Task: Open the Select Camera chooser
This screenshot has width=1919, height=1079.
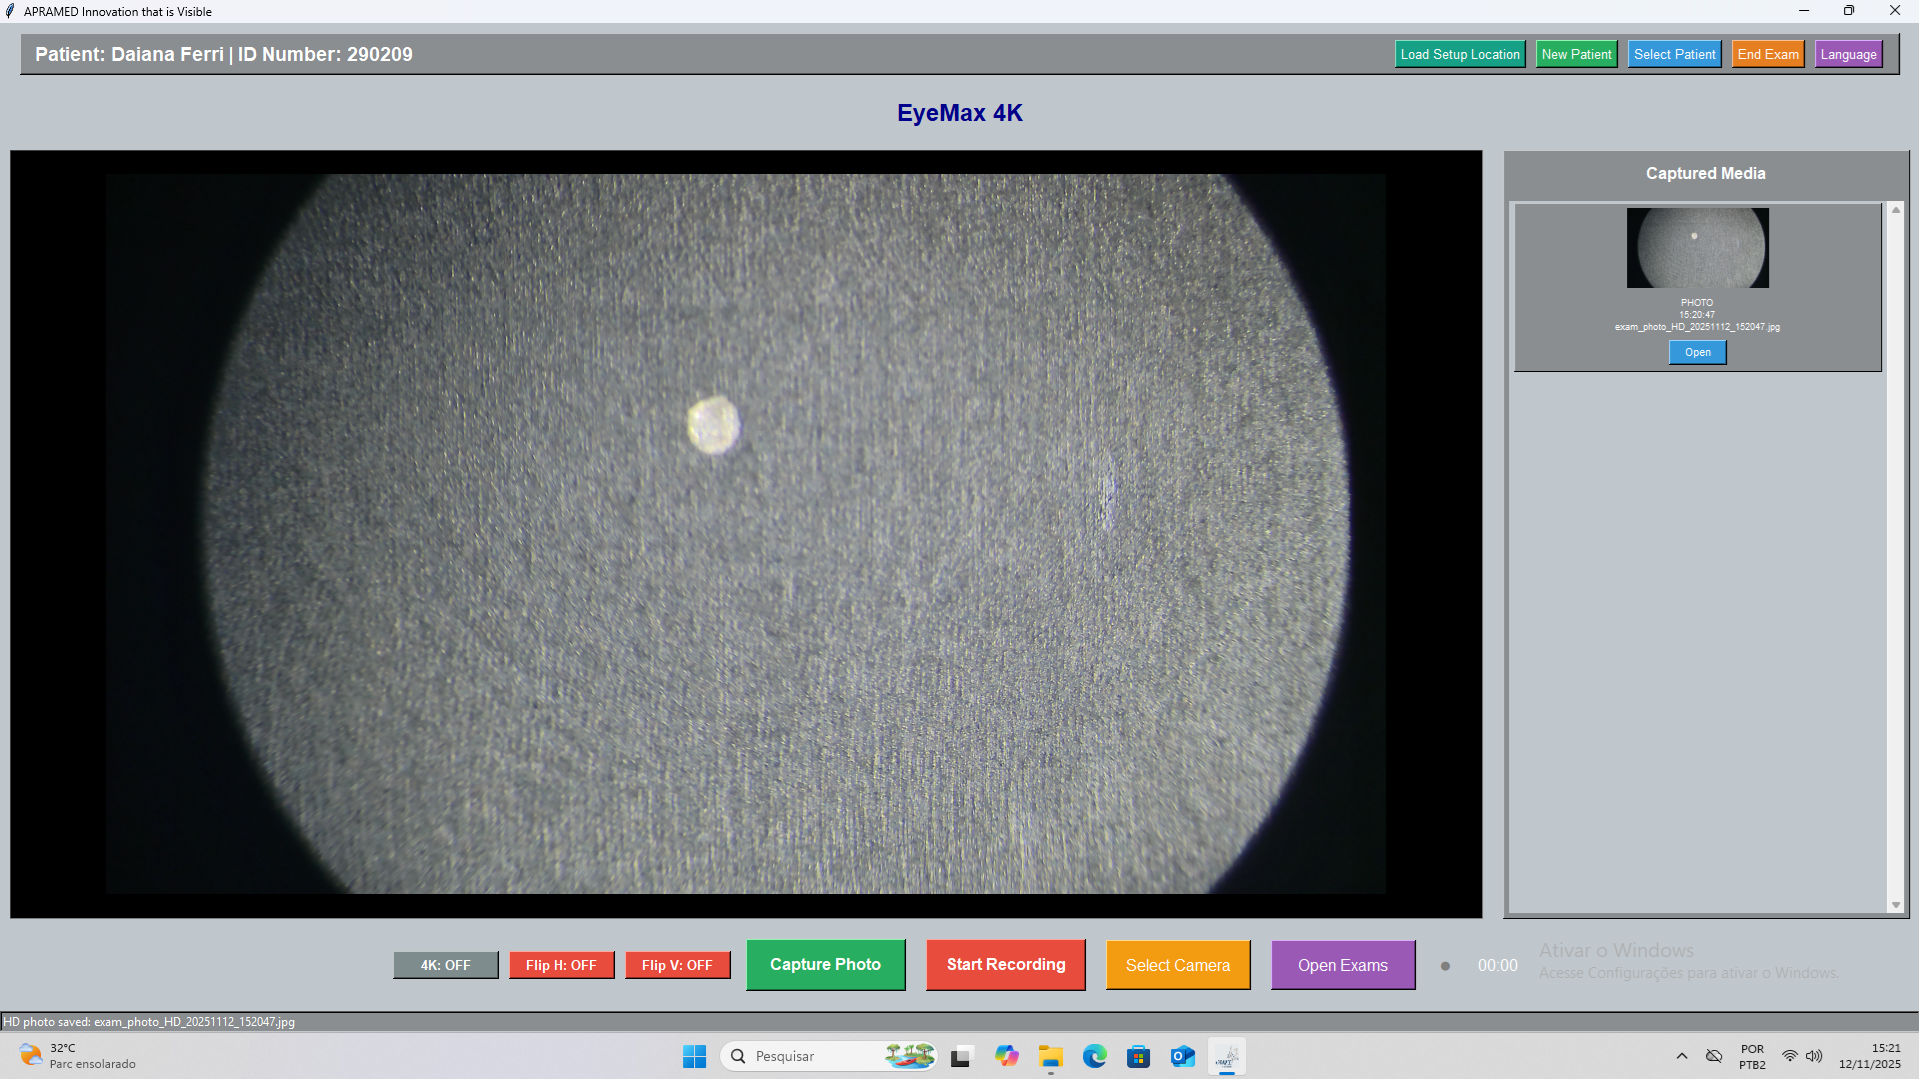Action: coord(1178,965)
